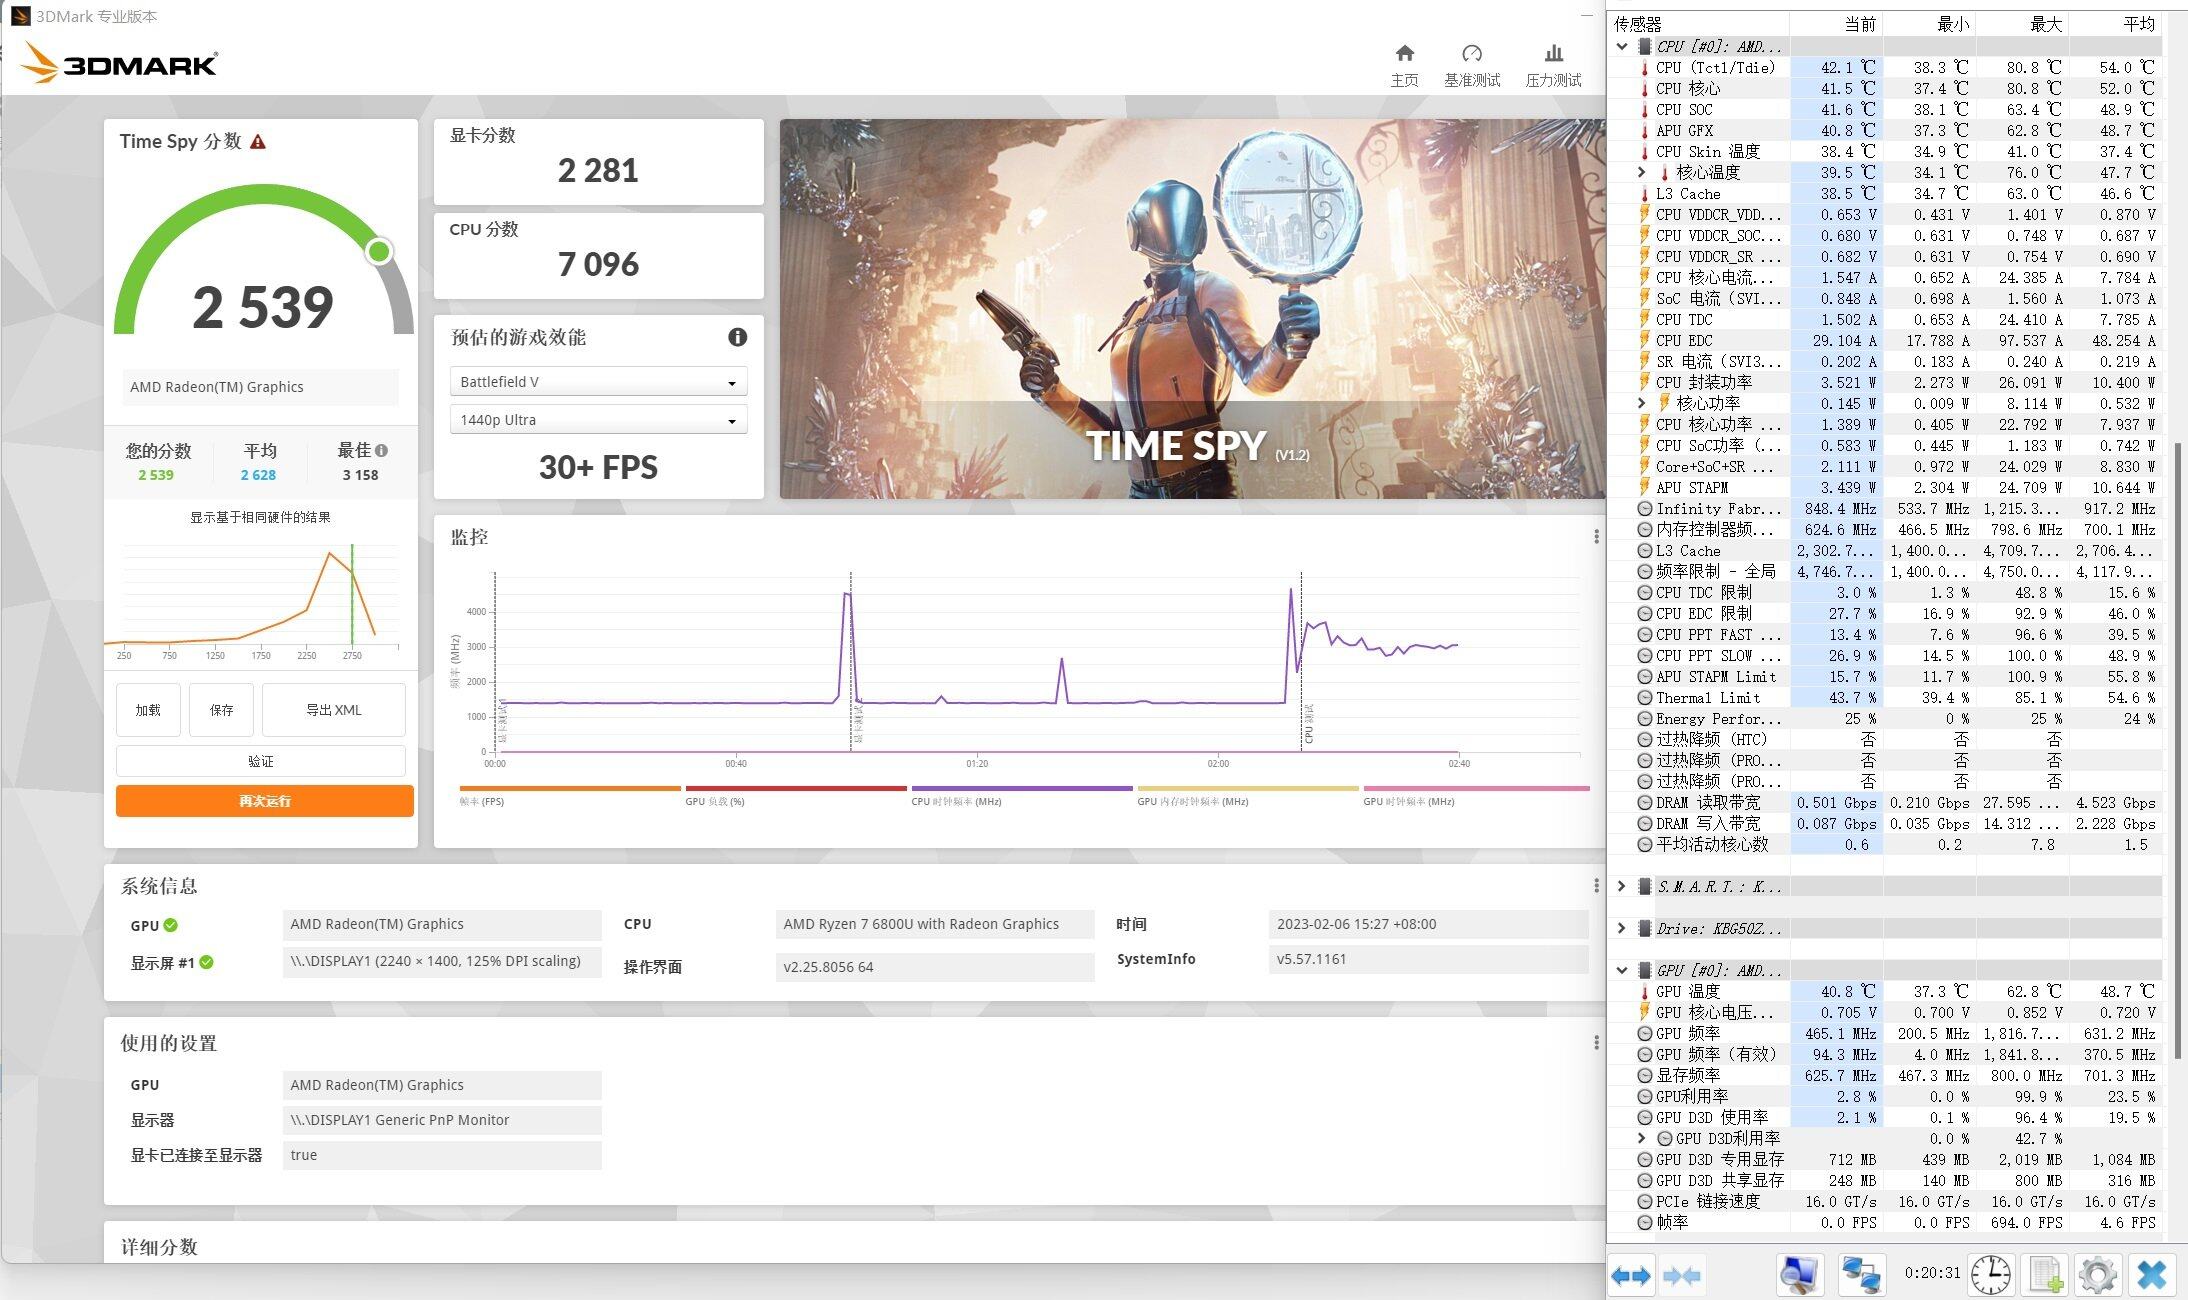Expand the Drive: KBG50Z sensor group
Viewport: 2188px width, 1300px height.
[1621, 928]
